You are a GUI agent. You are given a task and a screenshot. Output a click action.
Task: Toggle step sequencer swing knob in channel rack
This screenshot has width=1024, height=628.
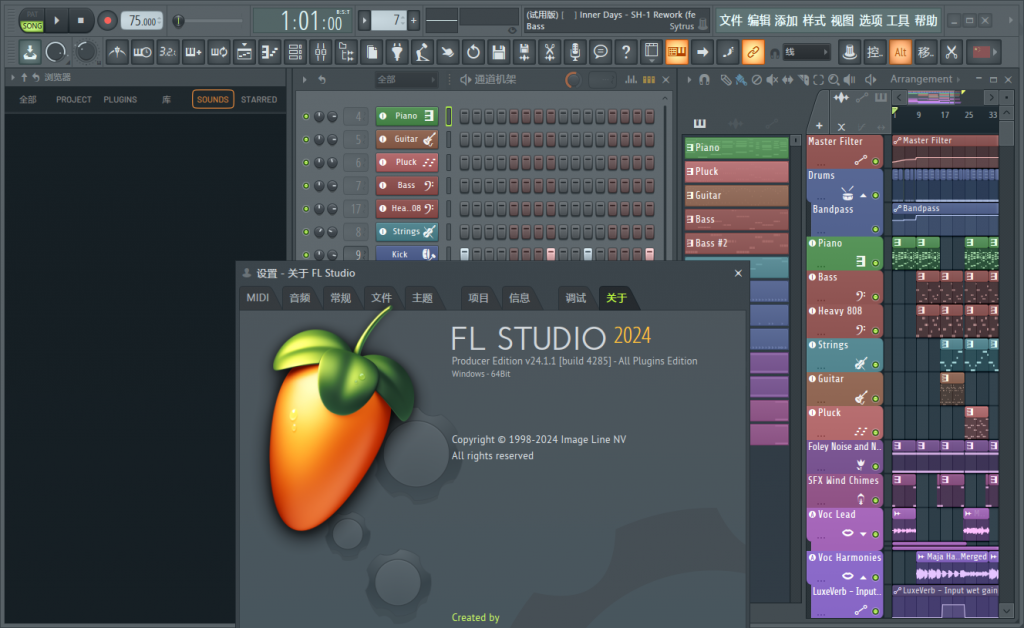click(x=573, y=80)
